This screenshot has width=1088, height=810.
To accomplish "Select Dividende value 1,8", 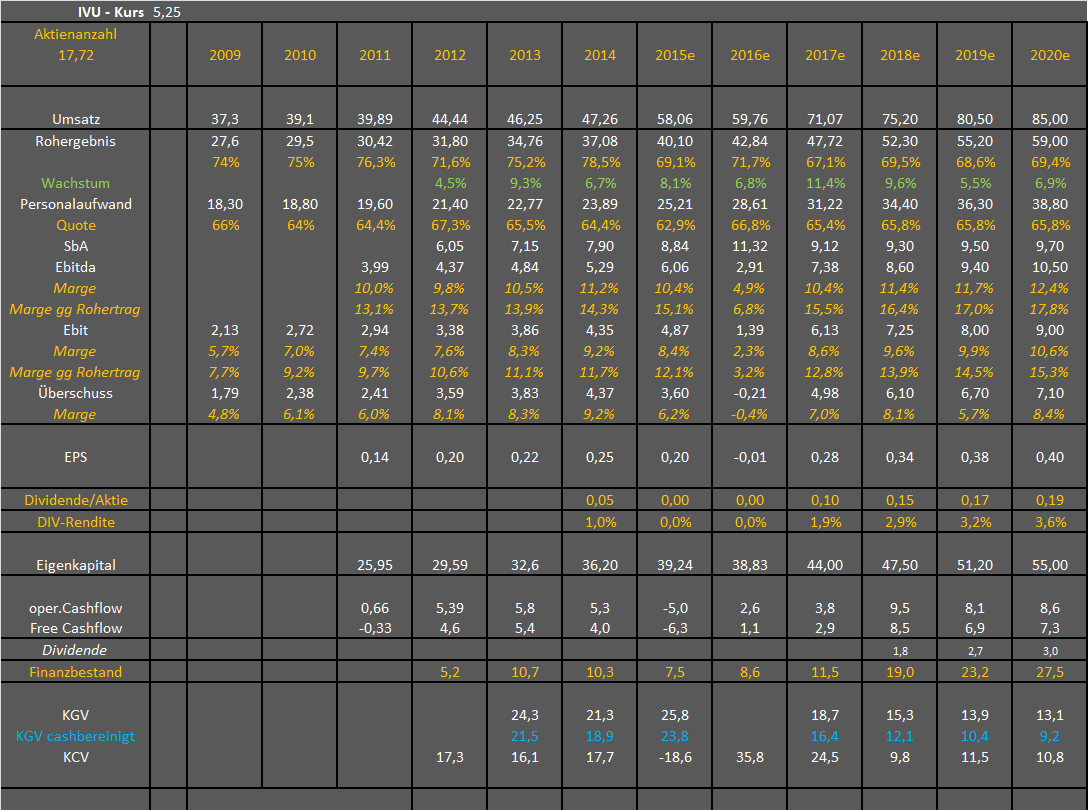I will click(900, 651).
